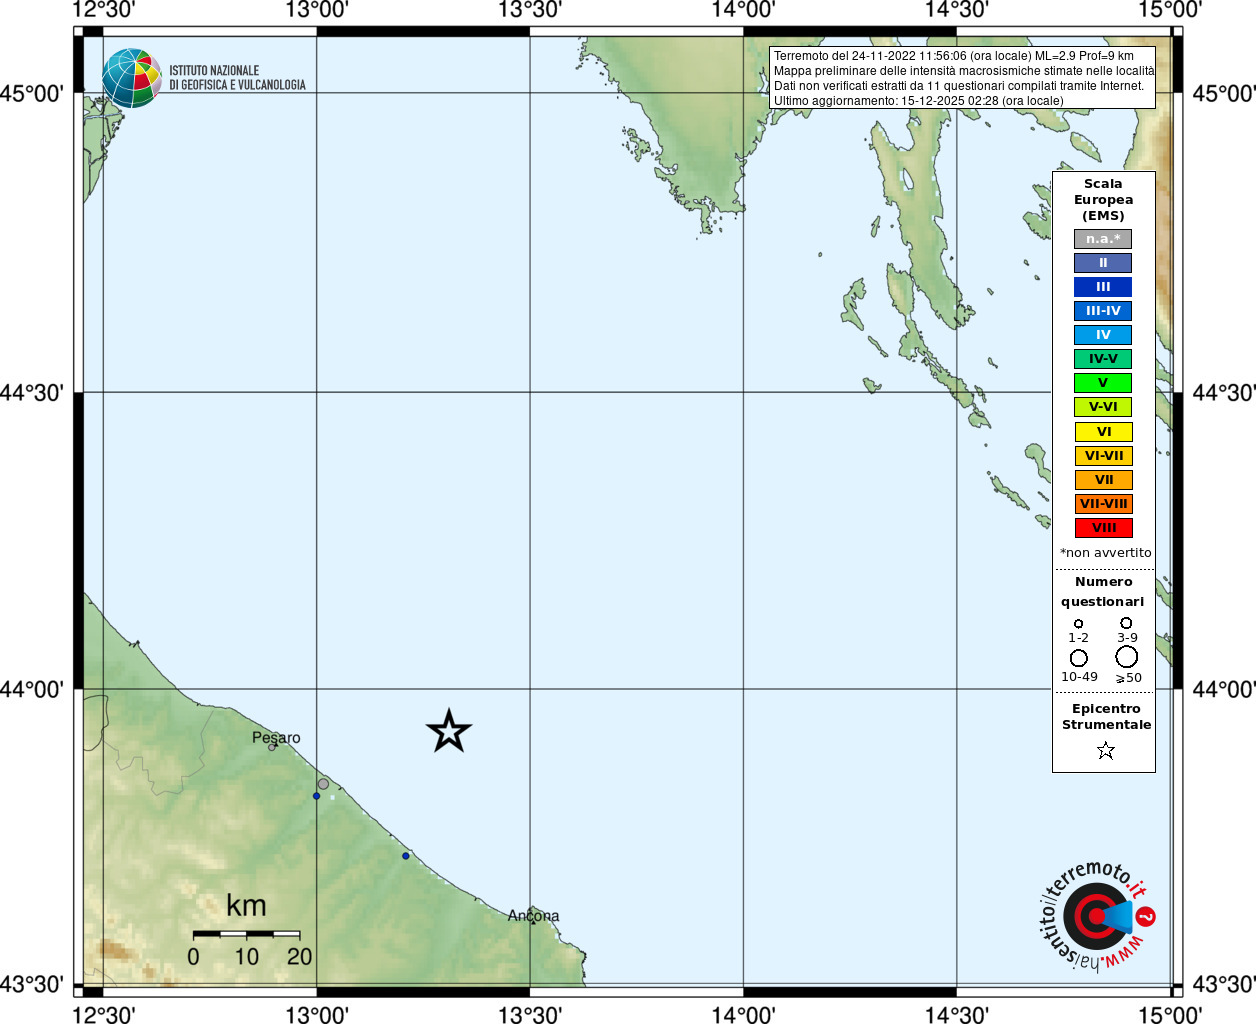Click the ≥50 questionnaires circle symbol
This screenshot has height=1024, width=1256.
(1127, 657)
